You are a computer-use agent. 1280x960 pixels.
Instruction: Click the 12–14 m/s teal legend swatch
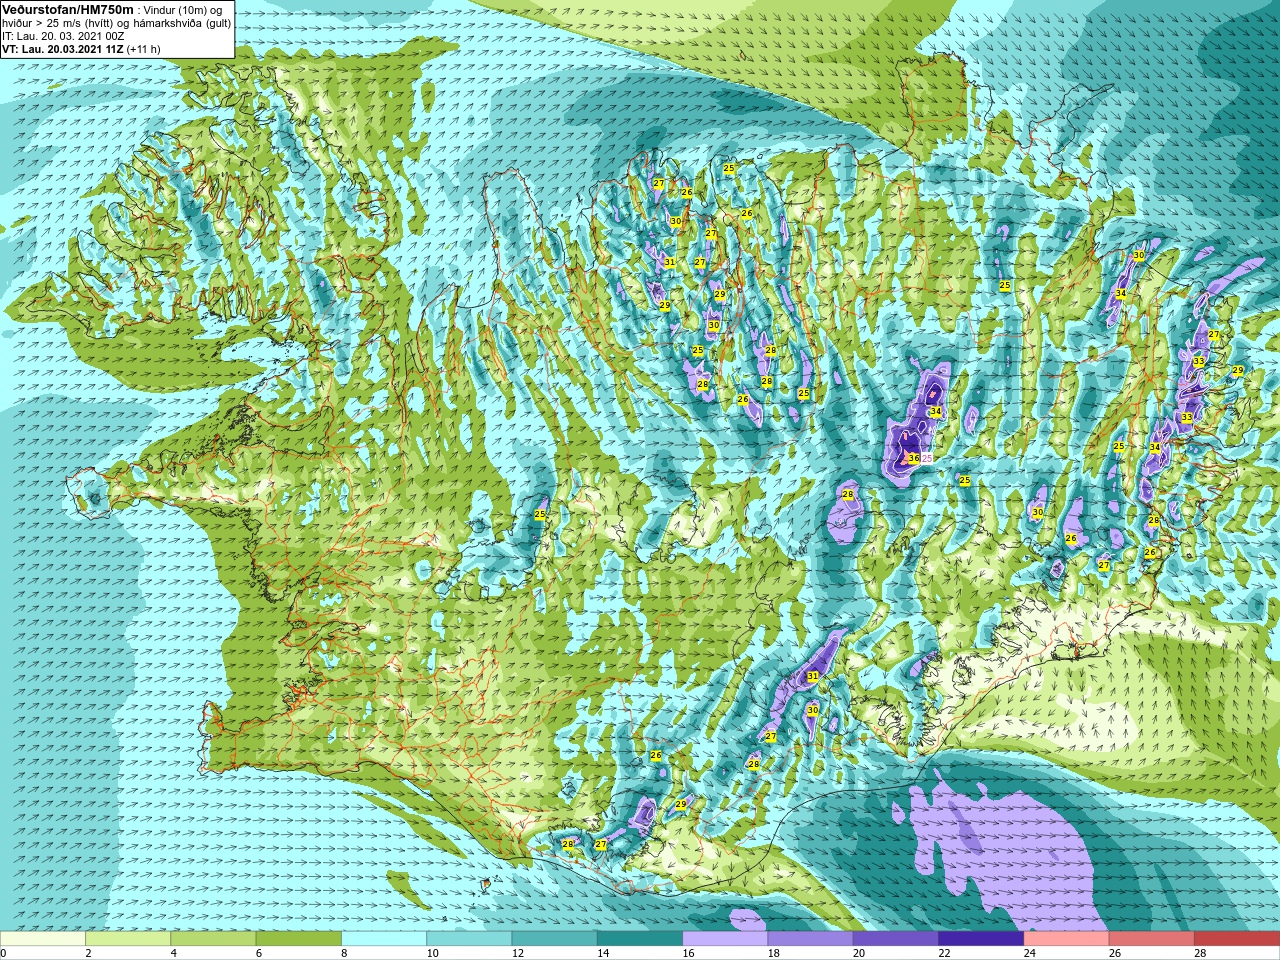point(554,939)
